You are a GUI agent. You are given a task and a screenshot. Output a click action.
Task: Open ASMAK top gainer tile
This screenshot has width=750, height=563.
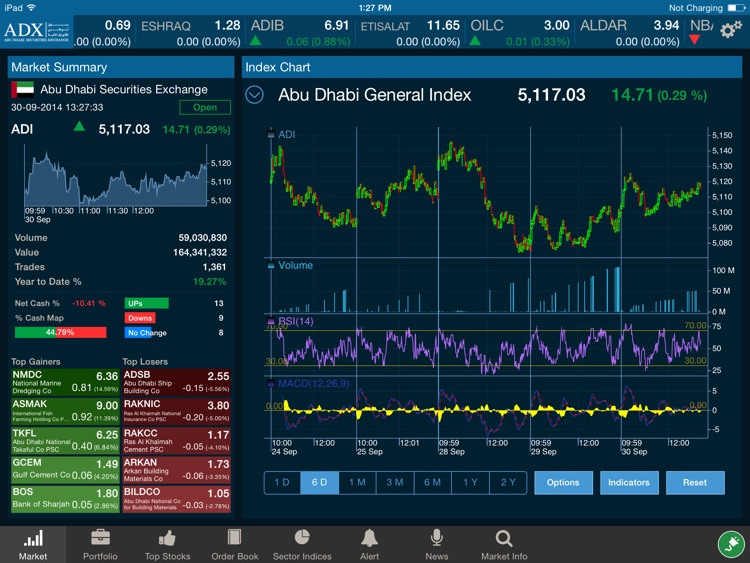click(x=65, y=412)
